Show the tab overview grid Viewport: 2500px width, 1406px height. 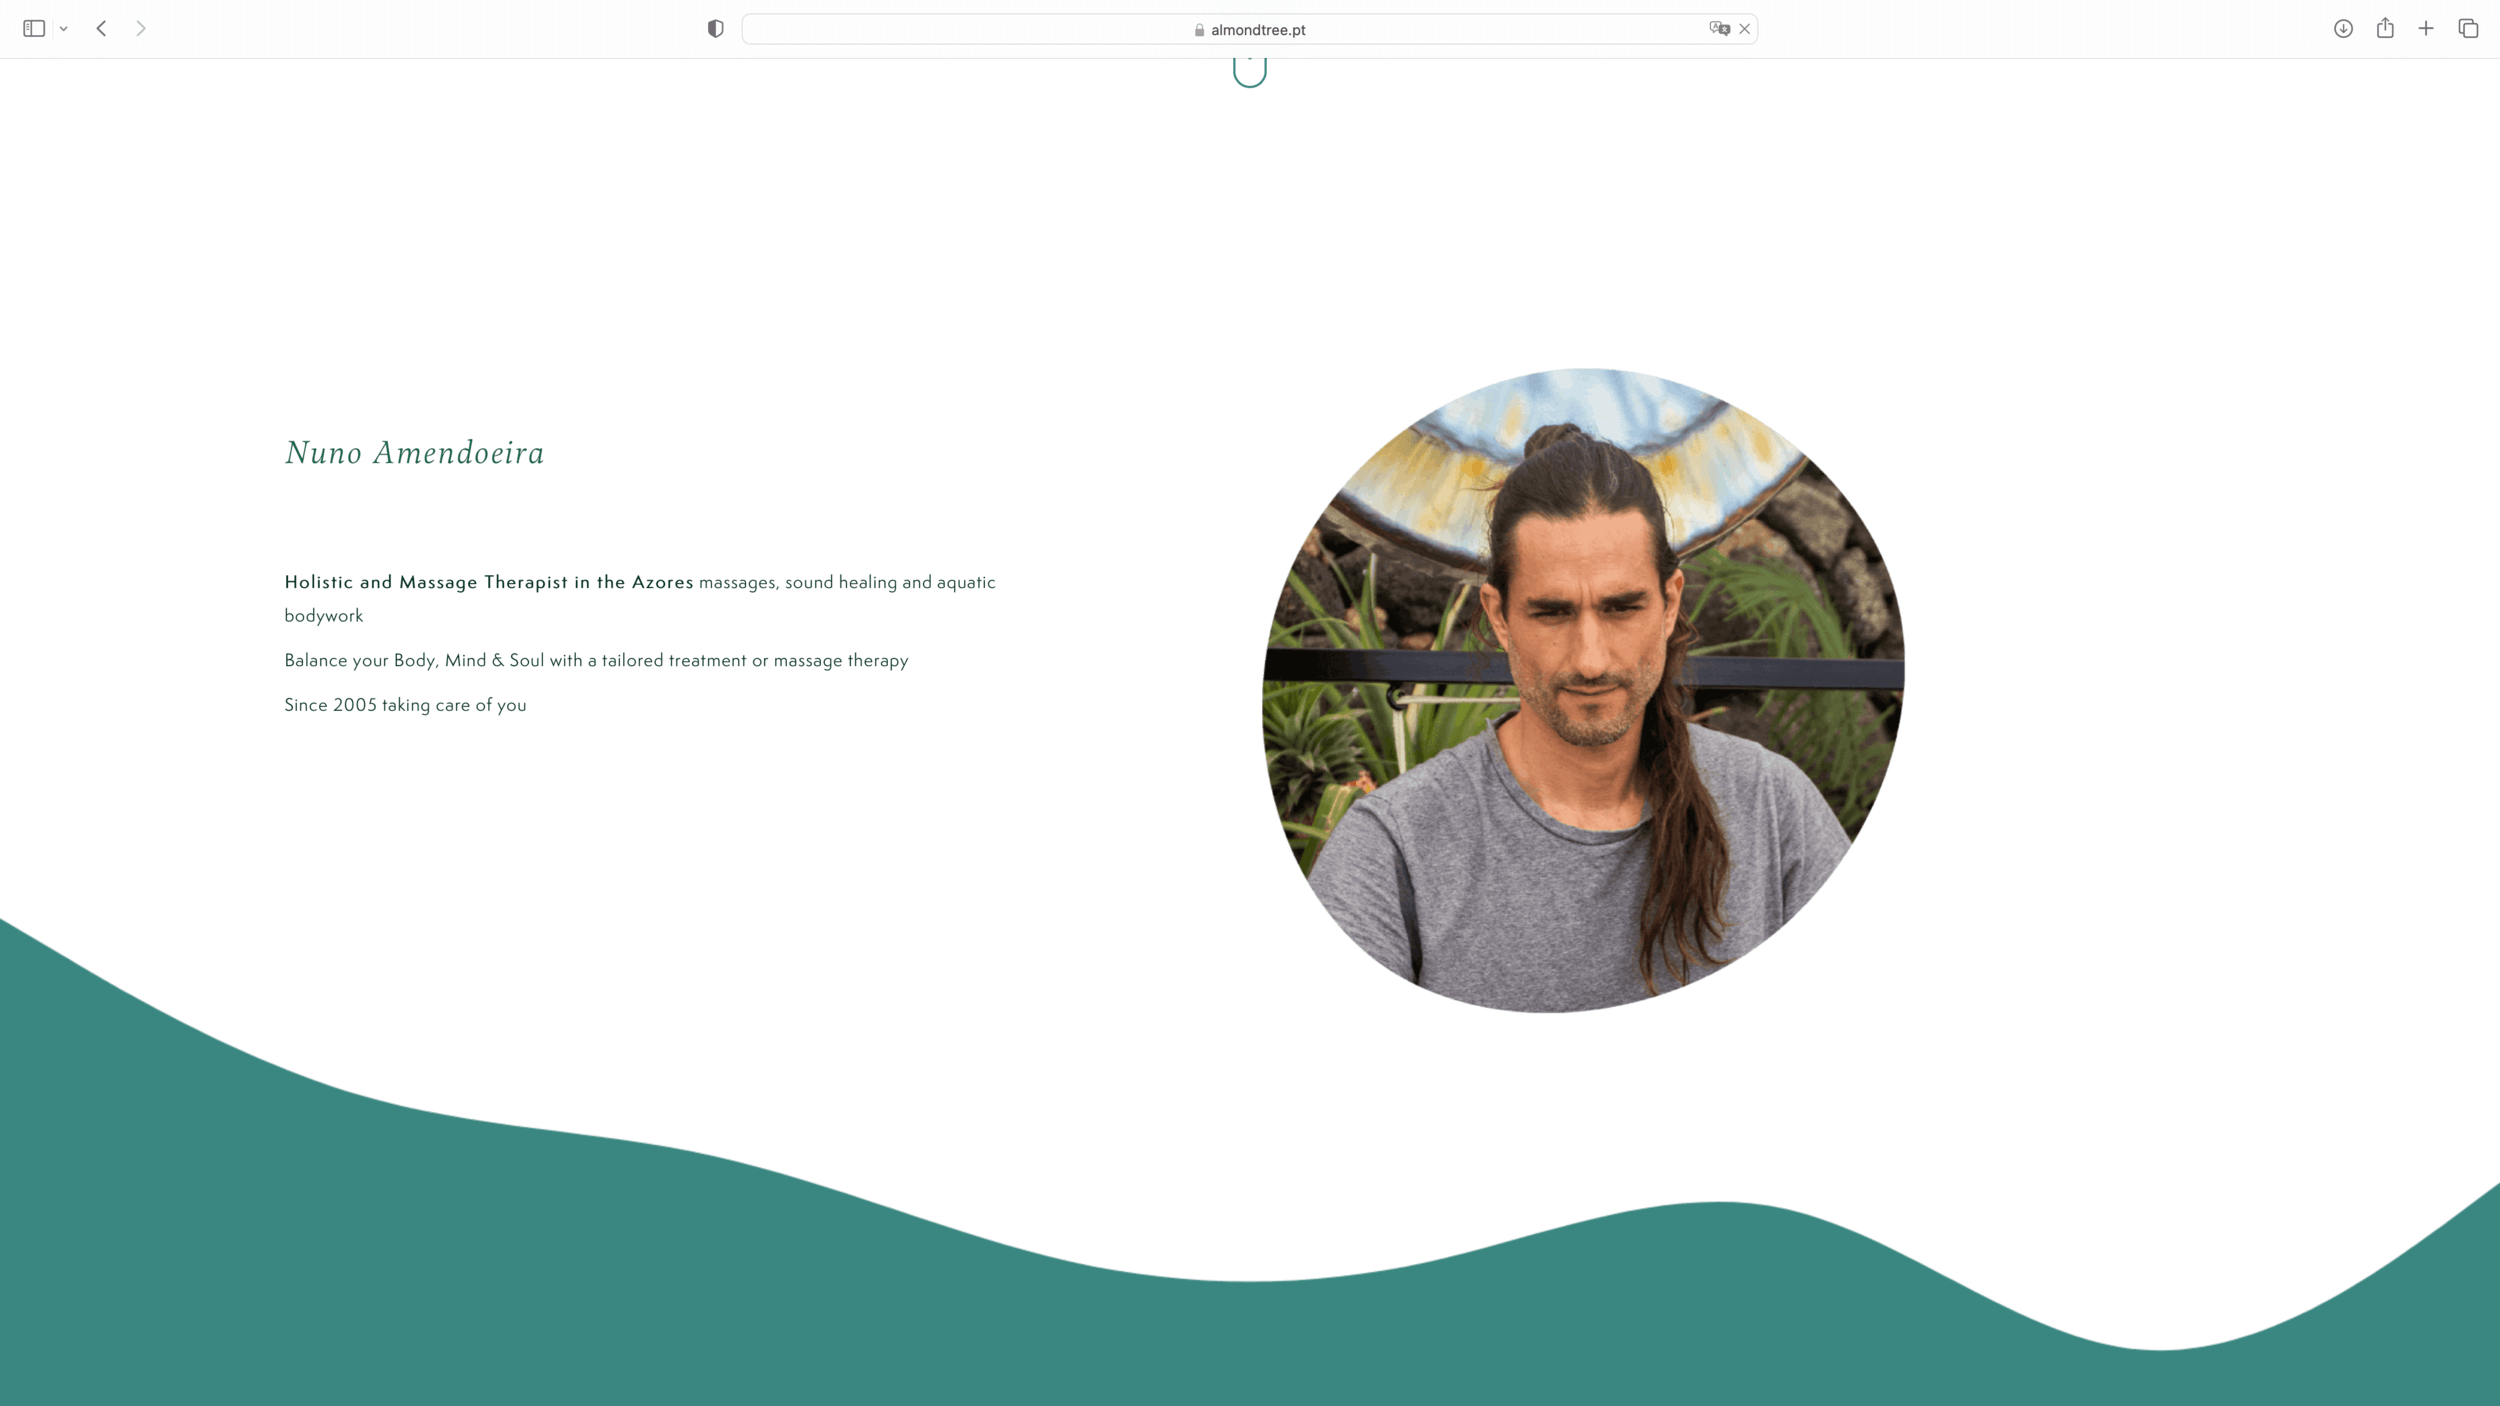coord(2468,29)
